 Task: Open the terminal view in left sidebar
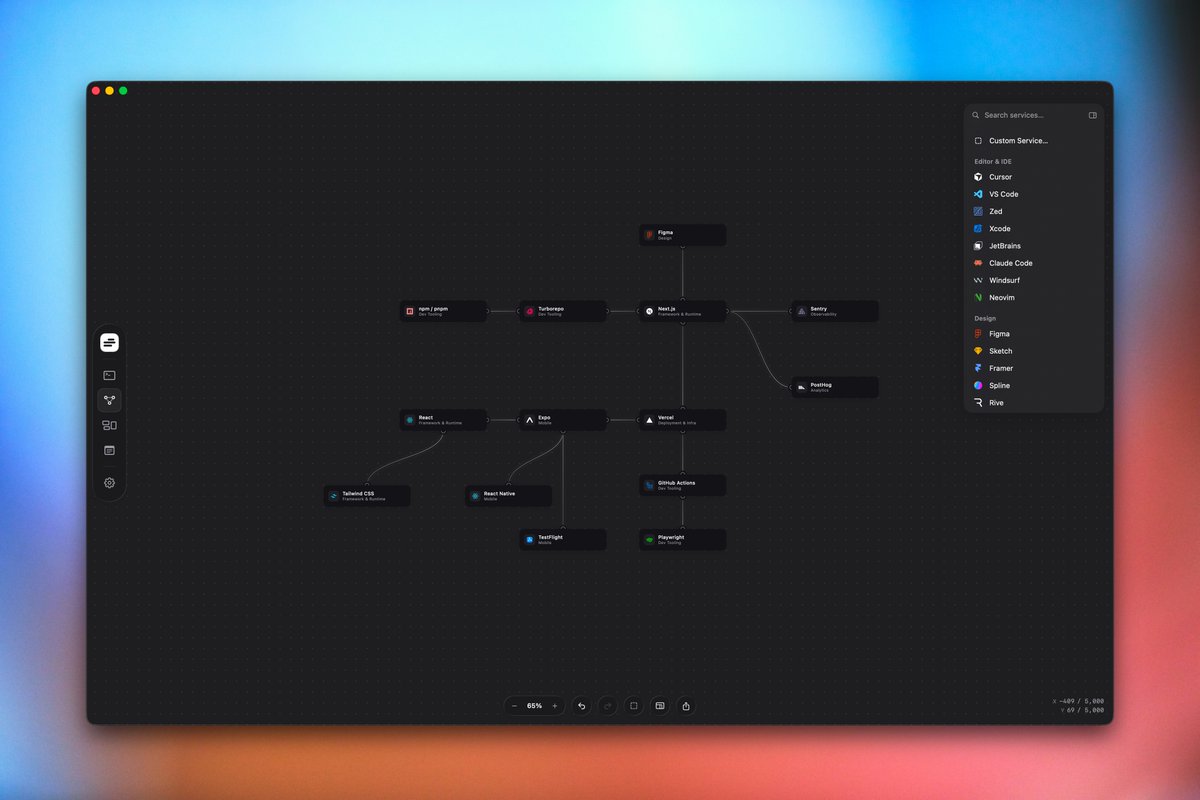pyautogui.click(x=109, y=375)
